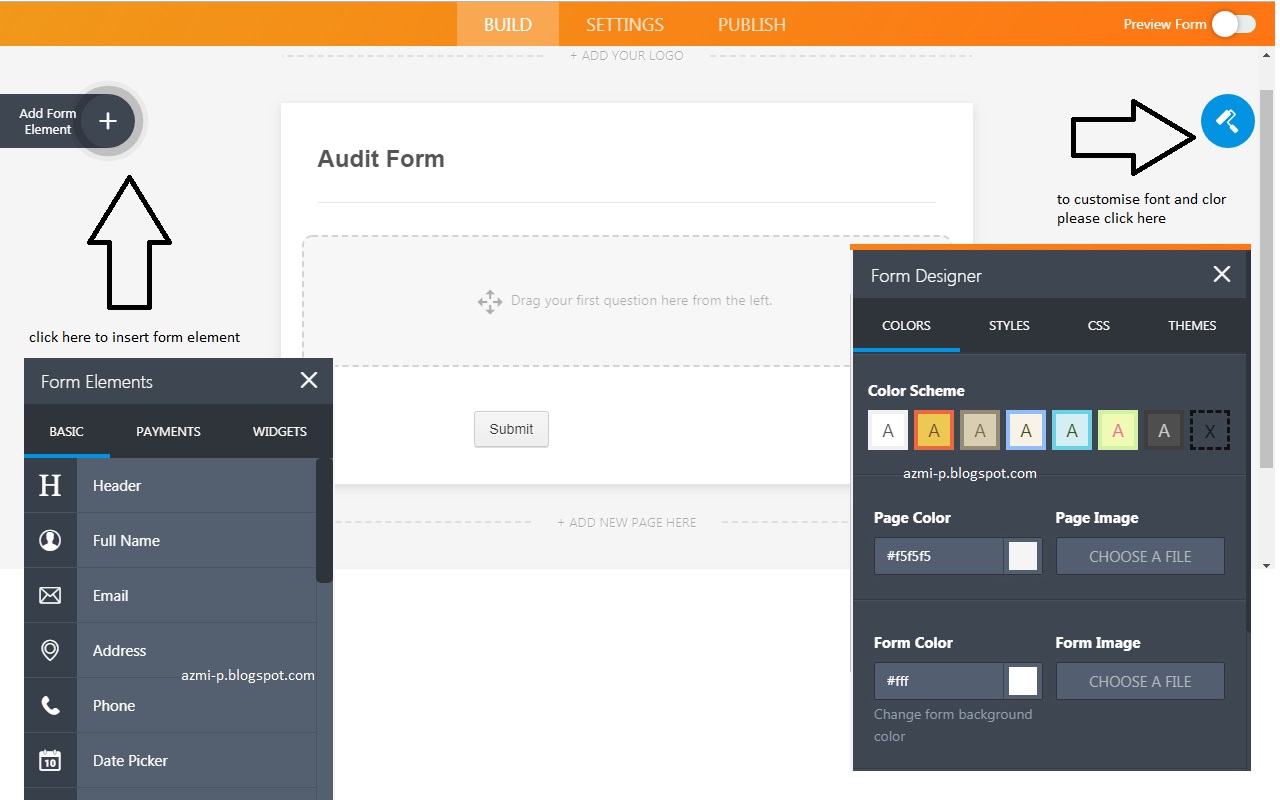Click CHOOSE A FILE for Form Image
The width and height of the screenshot is (1280, 800).
(x=1140, y=682)
